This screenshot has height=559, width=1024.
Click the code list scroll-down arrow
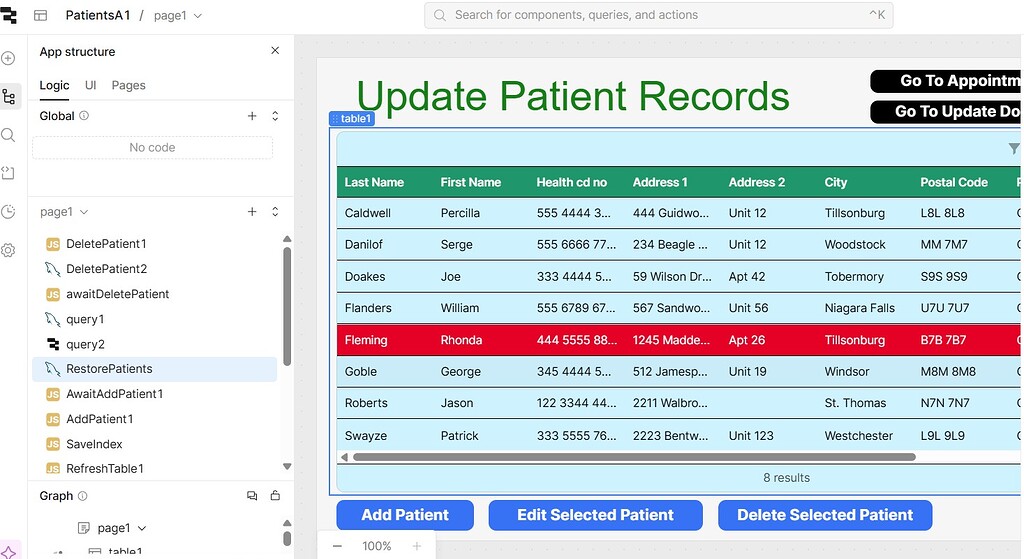point(287,466)
